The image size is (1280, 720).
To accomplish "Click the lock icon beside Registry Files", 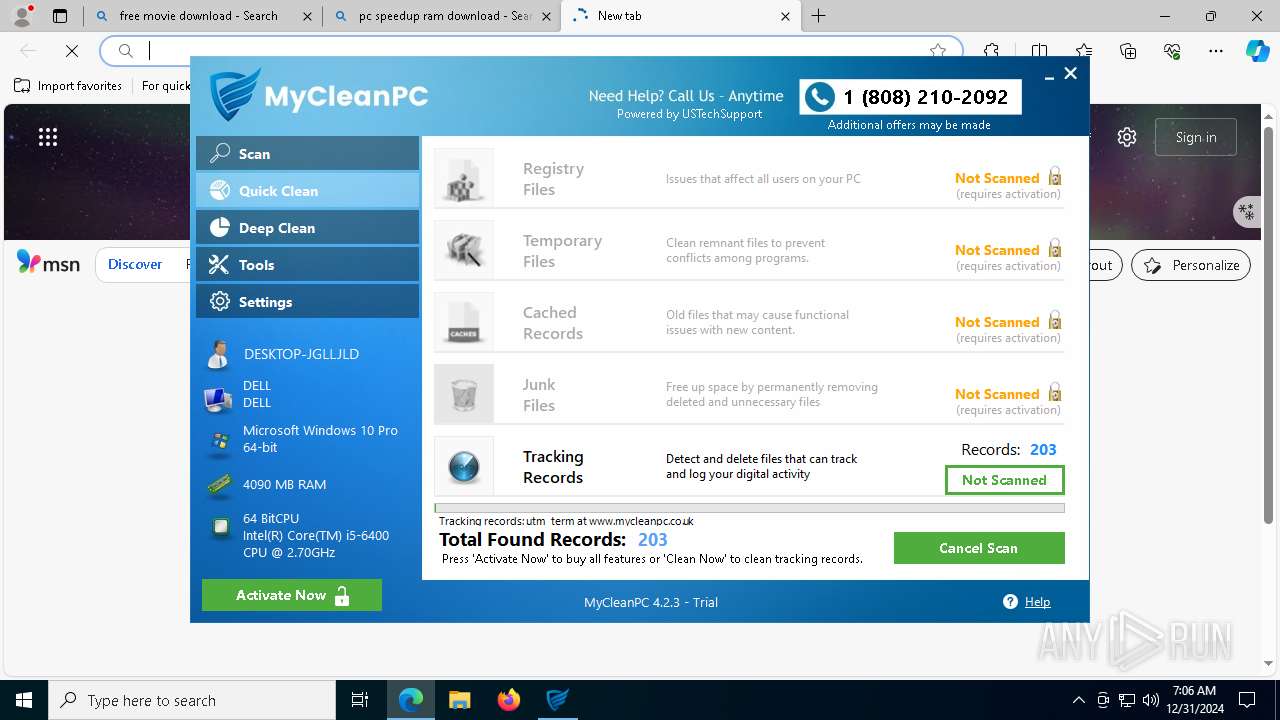I will point(1054,177).
